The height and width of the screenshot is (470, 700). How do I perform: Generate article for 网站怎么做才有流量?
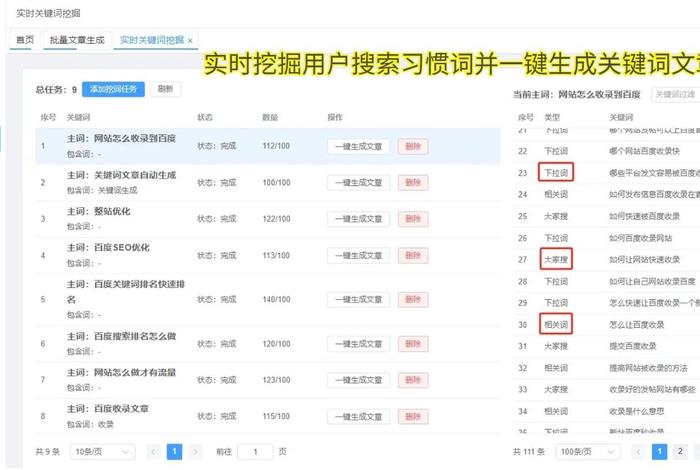tap(358, 380)
